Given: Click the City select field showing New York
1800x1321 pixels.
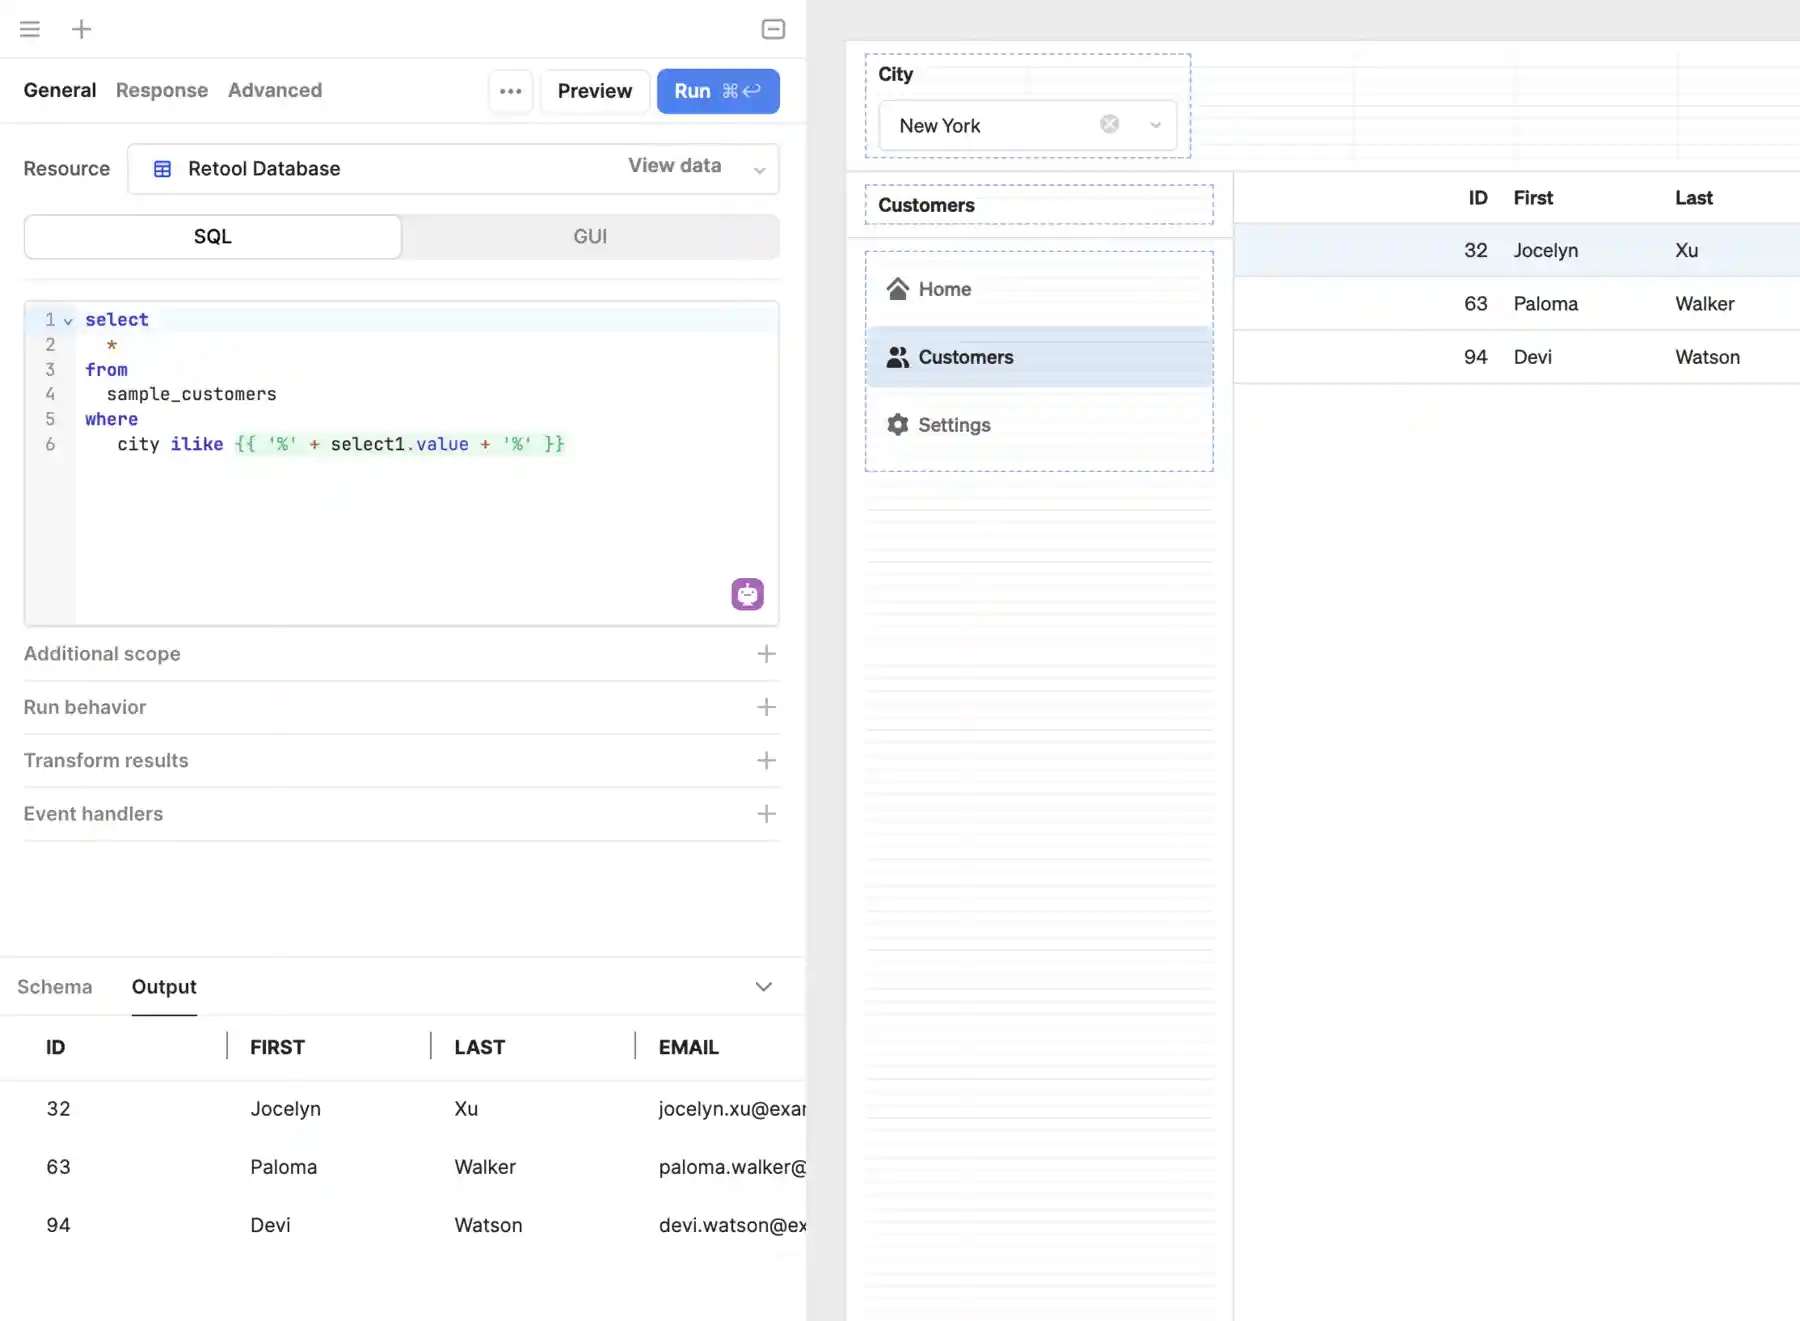Looking at the screenshot, I should (x=1028, y=125).
